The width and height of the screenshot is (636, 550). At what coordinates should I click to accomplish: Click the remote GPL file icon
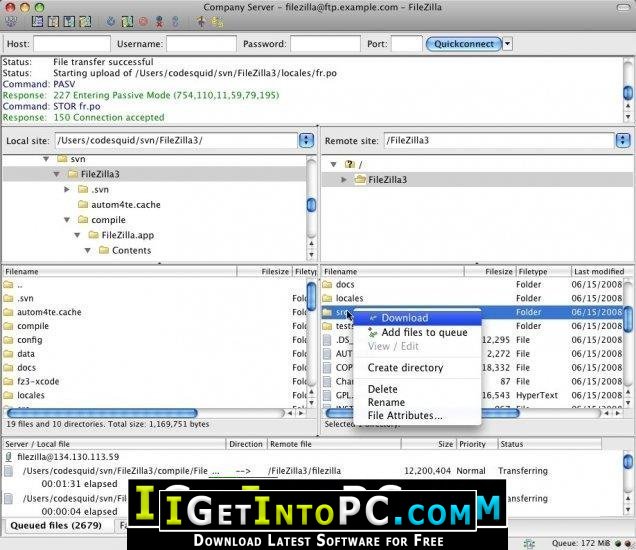(327, 395)
